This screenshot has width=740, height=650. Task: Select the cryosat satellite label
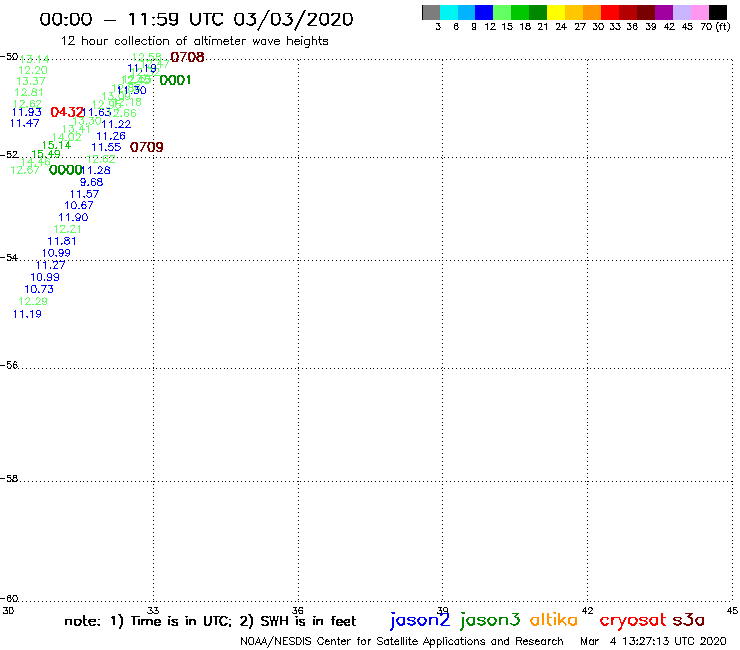[633, 620]
